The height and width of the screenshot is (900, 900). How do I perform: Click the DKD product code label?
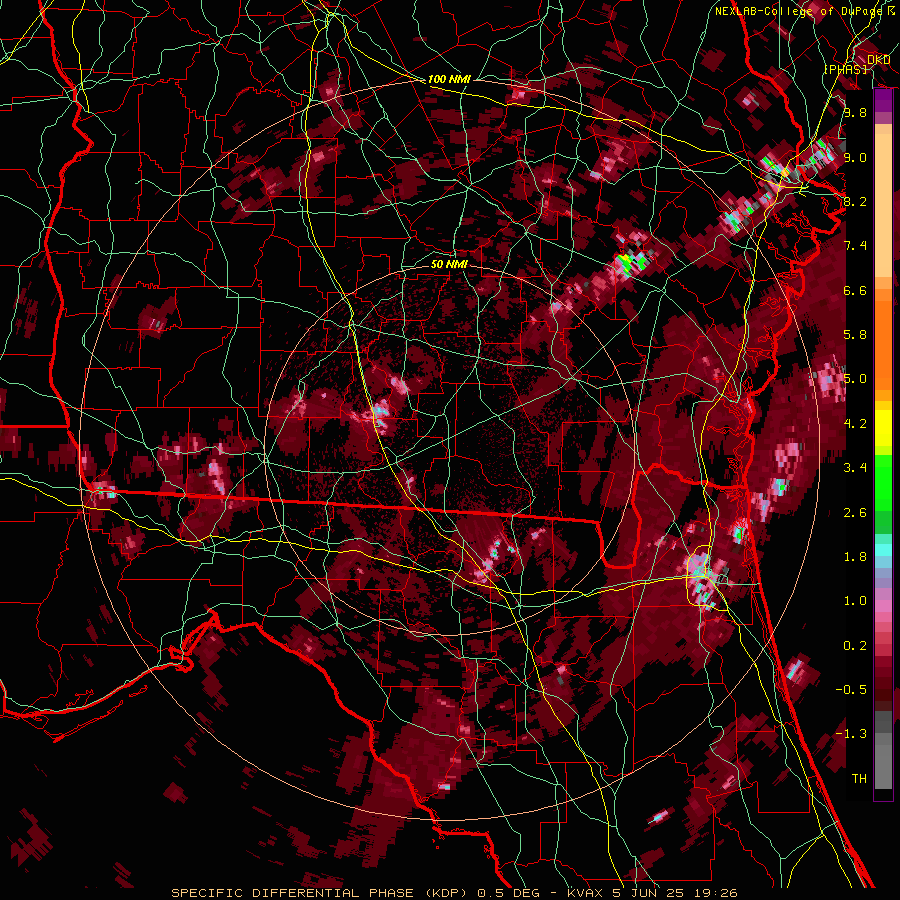(x=879, y=60)
